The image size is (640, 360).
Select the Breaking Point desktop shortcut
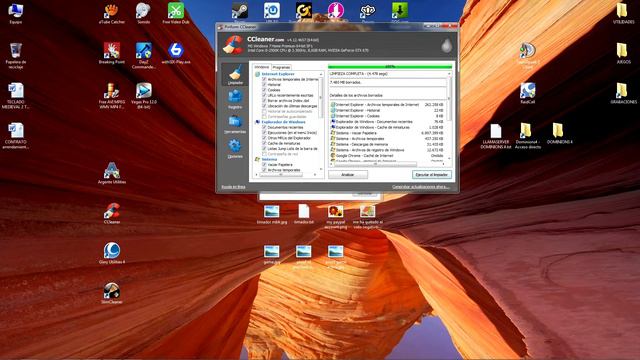point(111,53)
